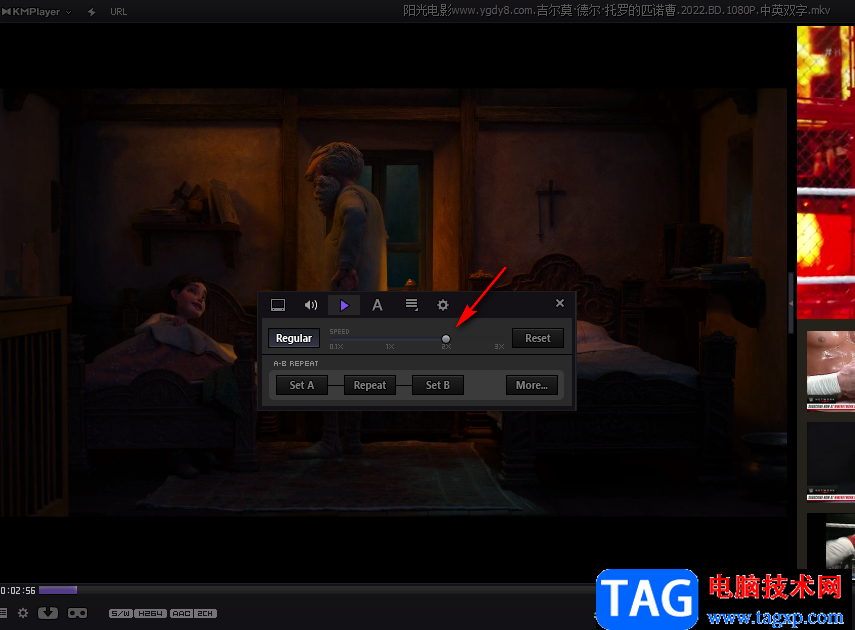Click the lightning bolt icon in title bar
855x630 pixels.
pyautogui.click(x=92, y=11)
